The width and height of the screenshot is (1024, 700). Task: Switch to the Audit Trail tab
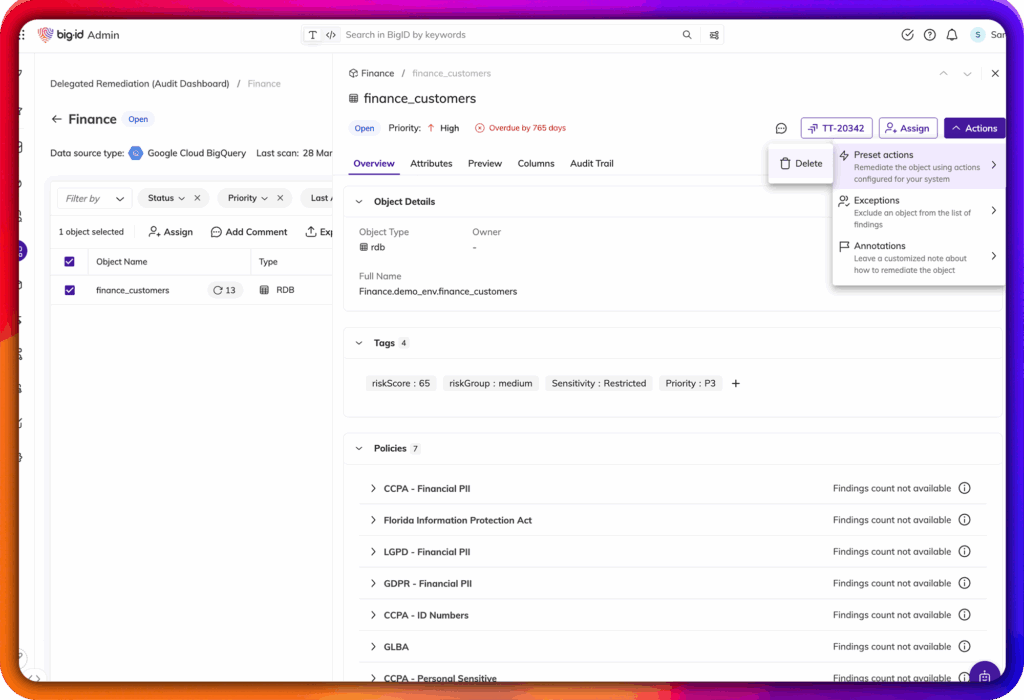(x=591, y=163)
